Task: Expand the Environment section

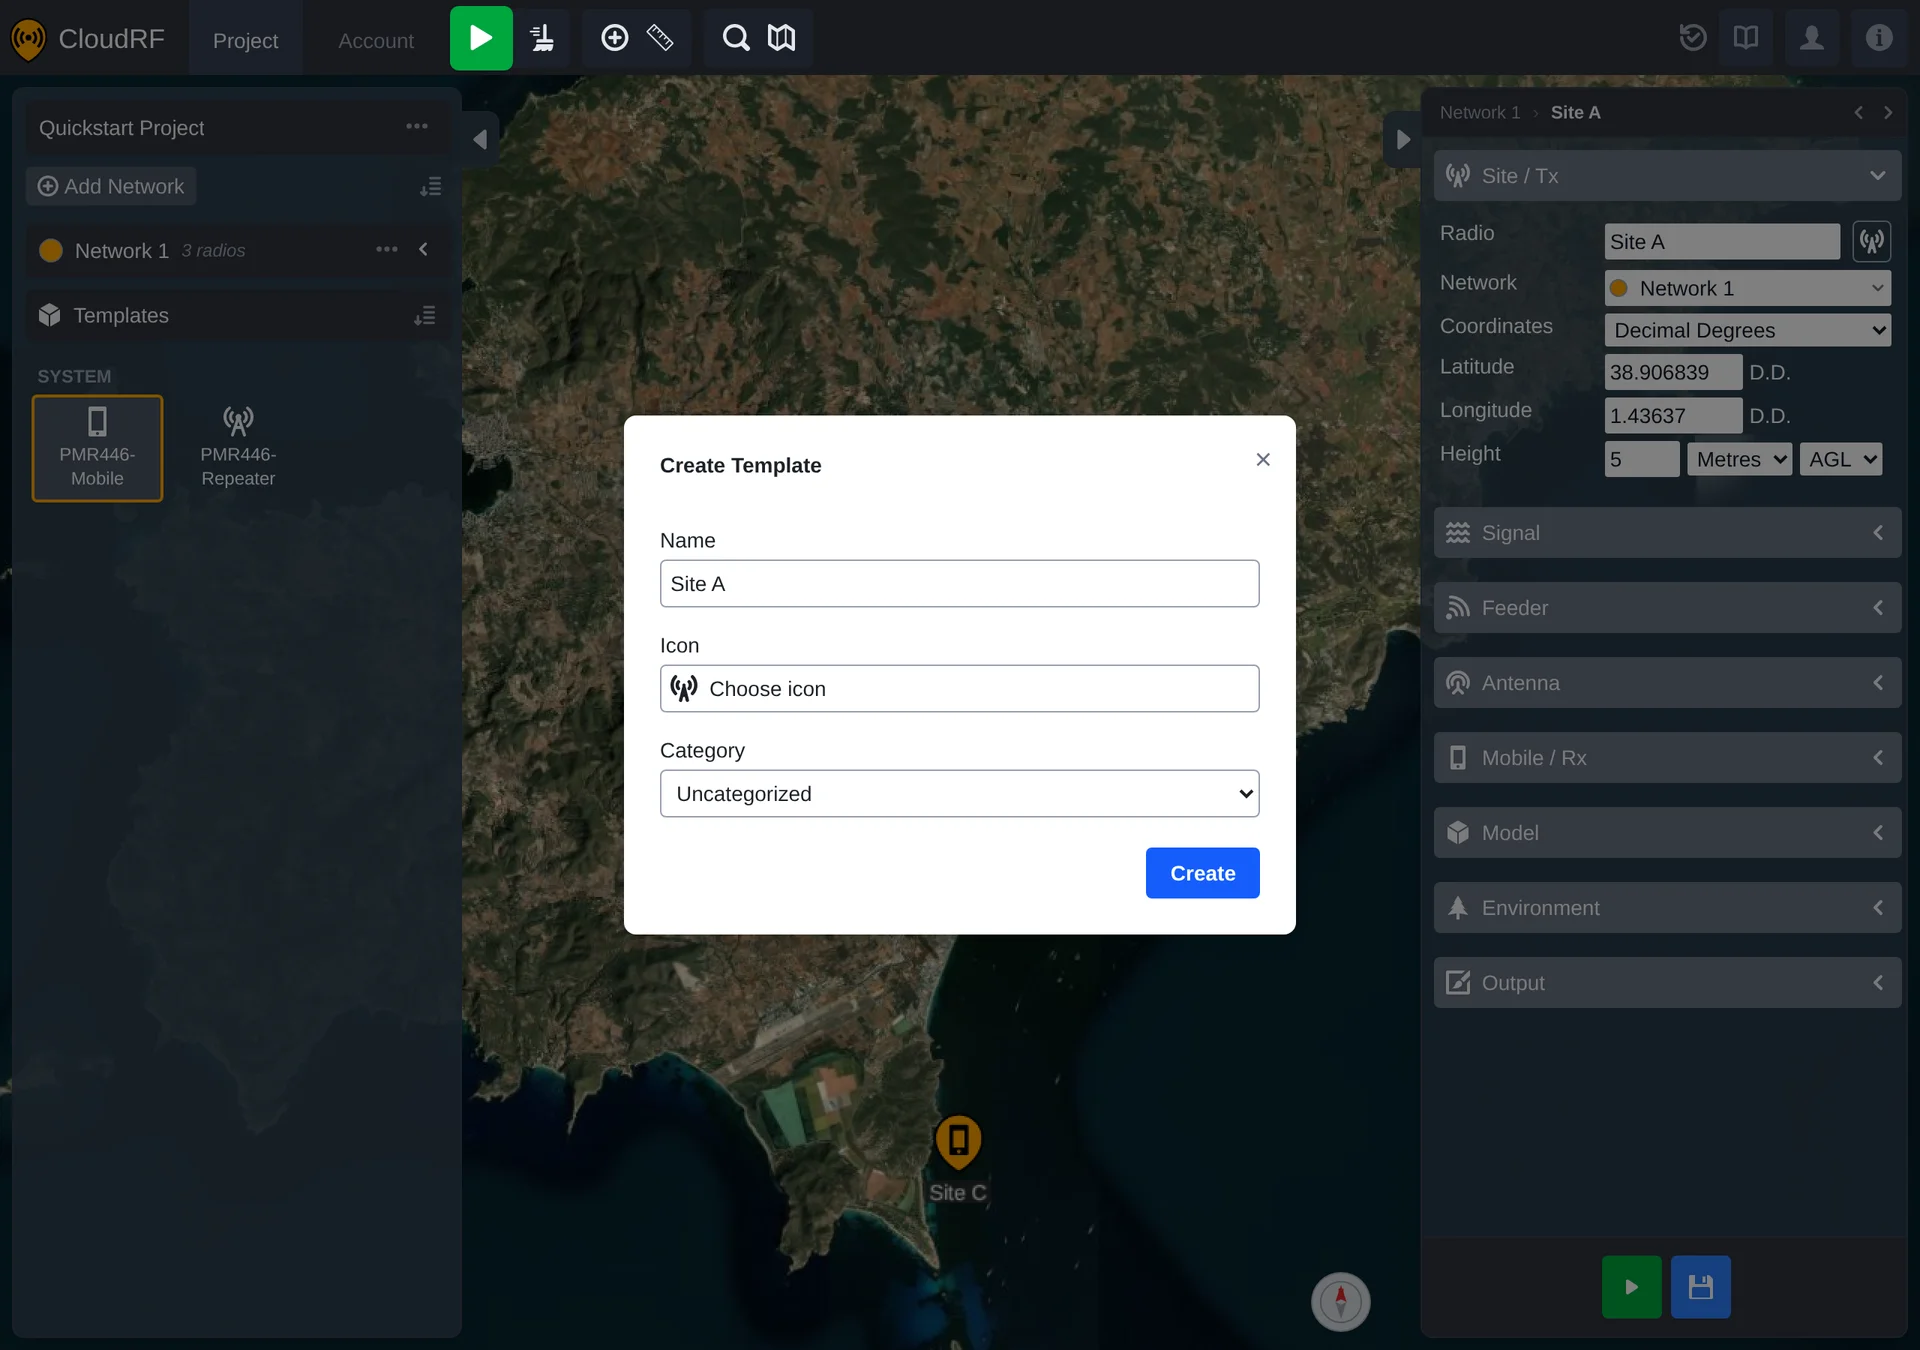Action: pos(1667,907)
